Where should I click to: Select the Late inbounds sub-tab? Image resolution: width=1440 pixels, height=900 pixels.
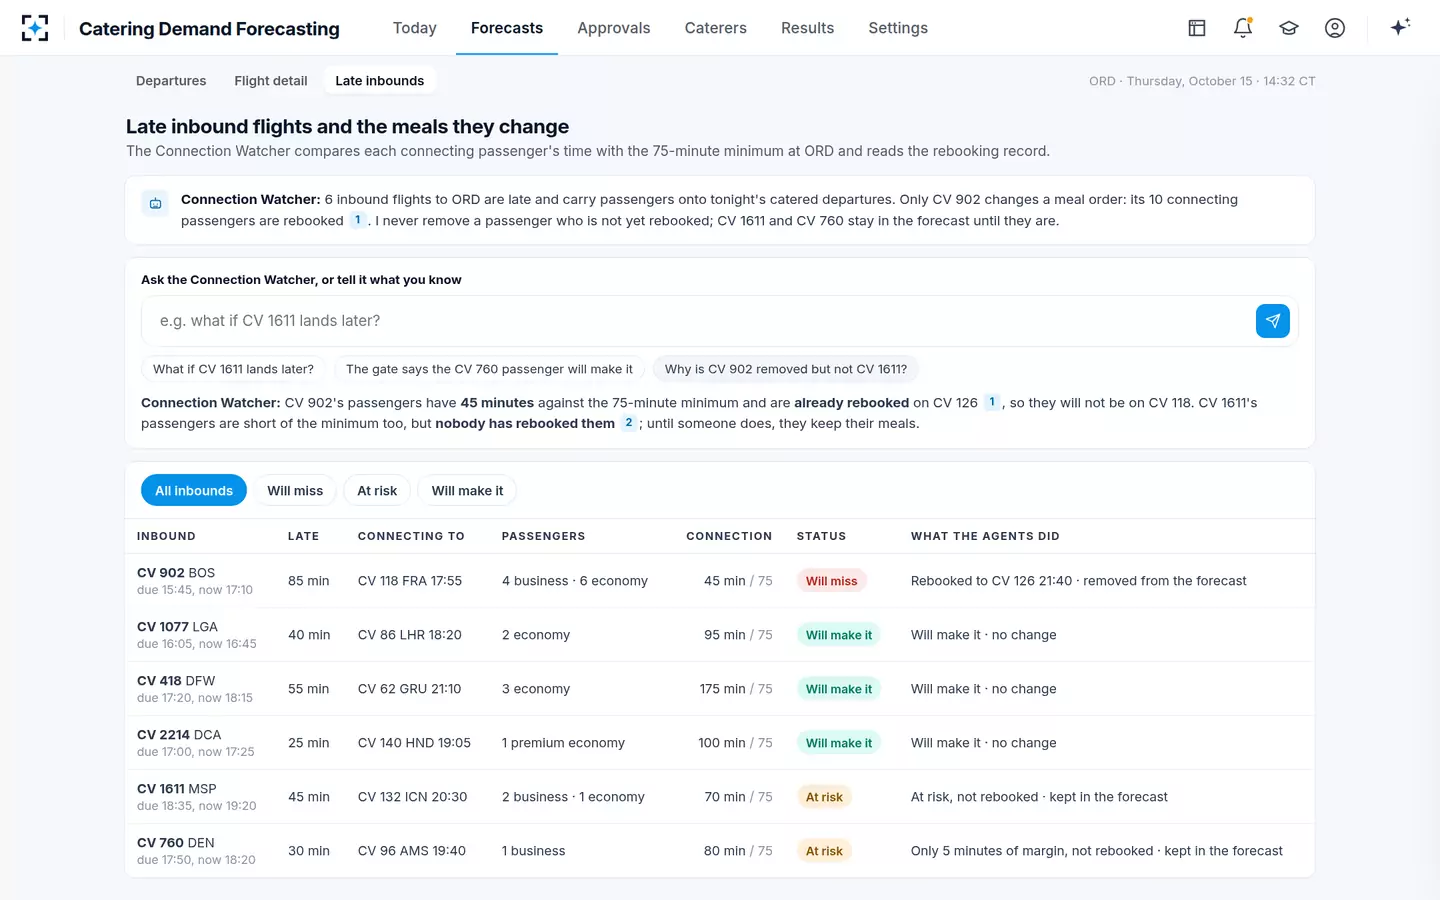[x=380, y=81]
